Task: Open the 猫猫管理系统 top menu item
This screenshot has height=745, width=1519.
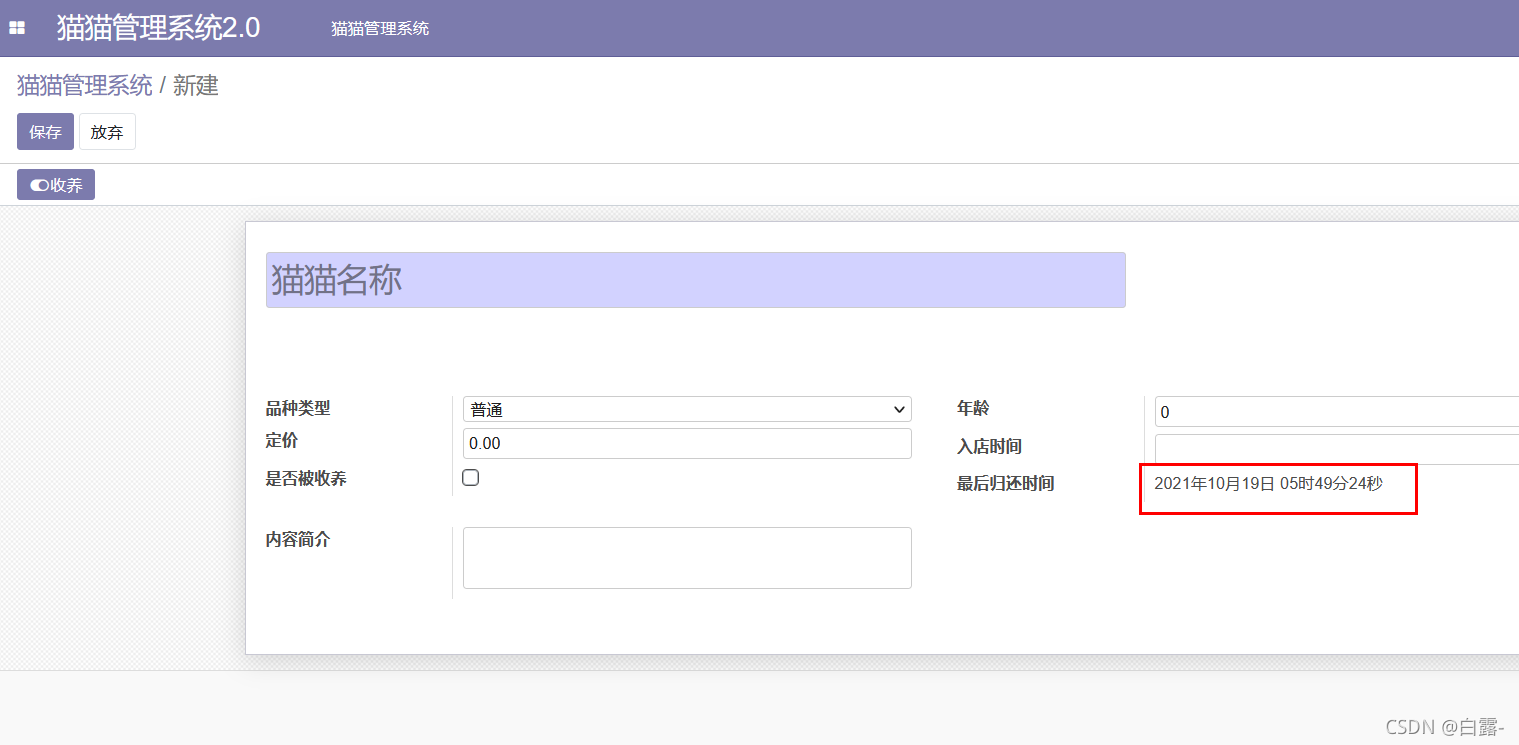Action: [x=380, y=28]
